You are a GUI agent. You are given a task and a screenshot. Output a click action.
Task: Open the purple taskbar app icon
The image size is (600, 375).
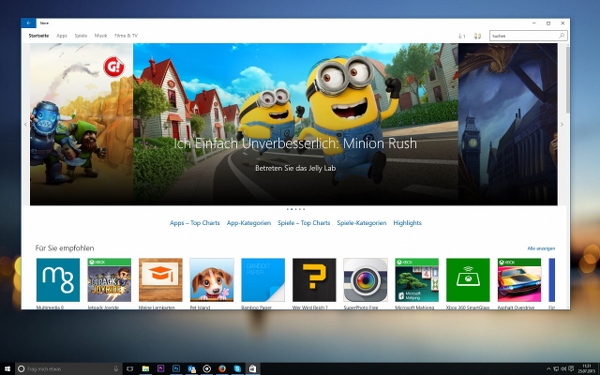161,369
